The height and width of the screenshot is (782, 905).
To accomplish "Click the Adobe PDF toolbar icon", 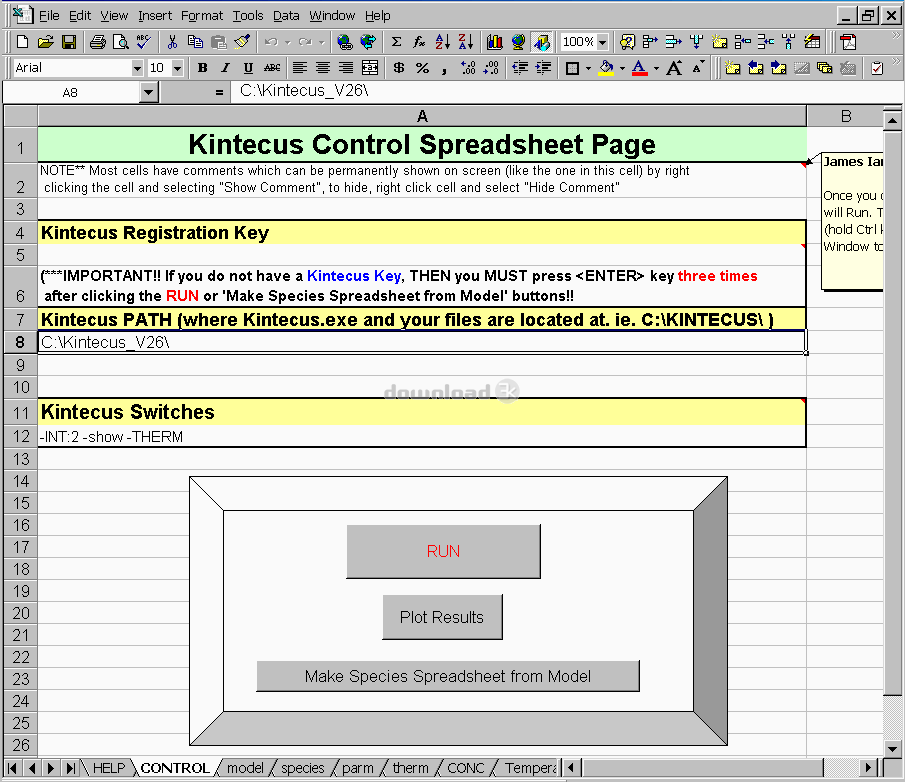I will [848, 42].
